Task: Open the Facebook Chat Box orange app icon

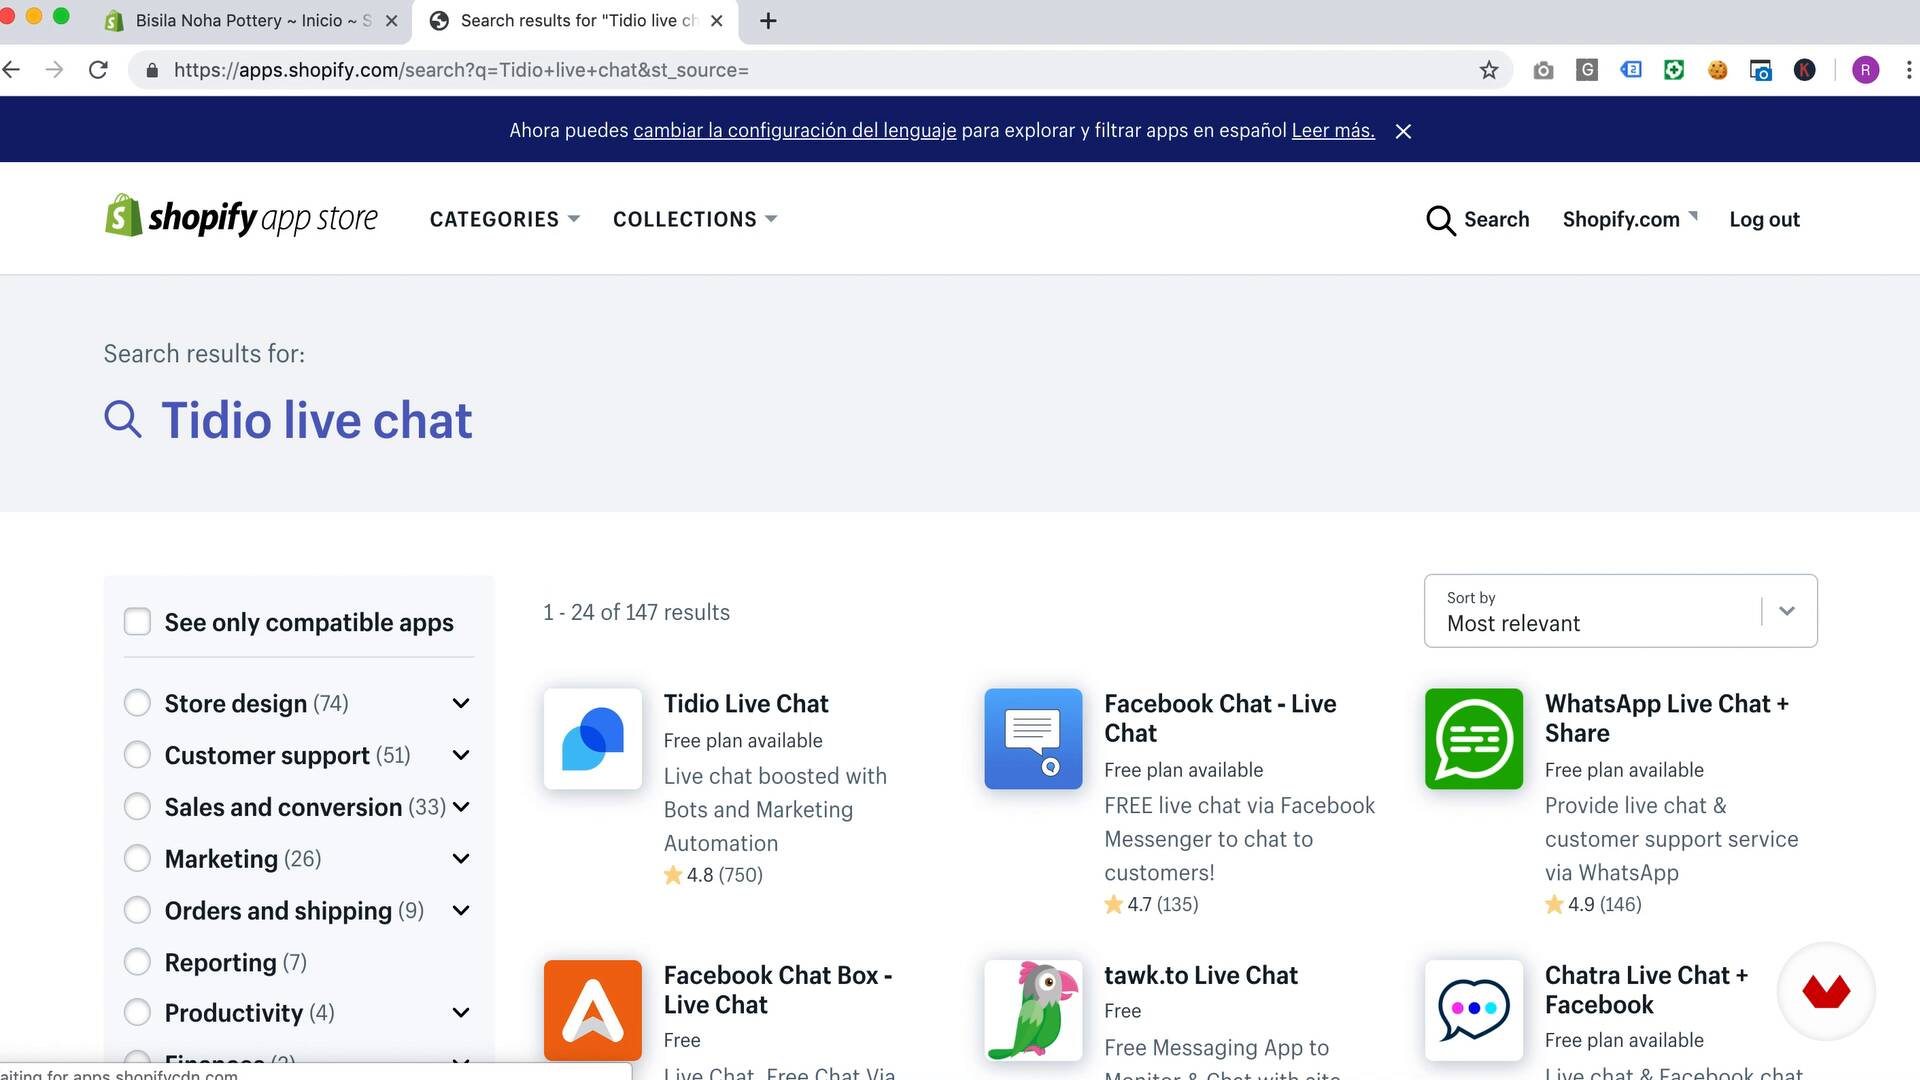Action: [593, 1010]
